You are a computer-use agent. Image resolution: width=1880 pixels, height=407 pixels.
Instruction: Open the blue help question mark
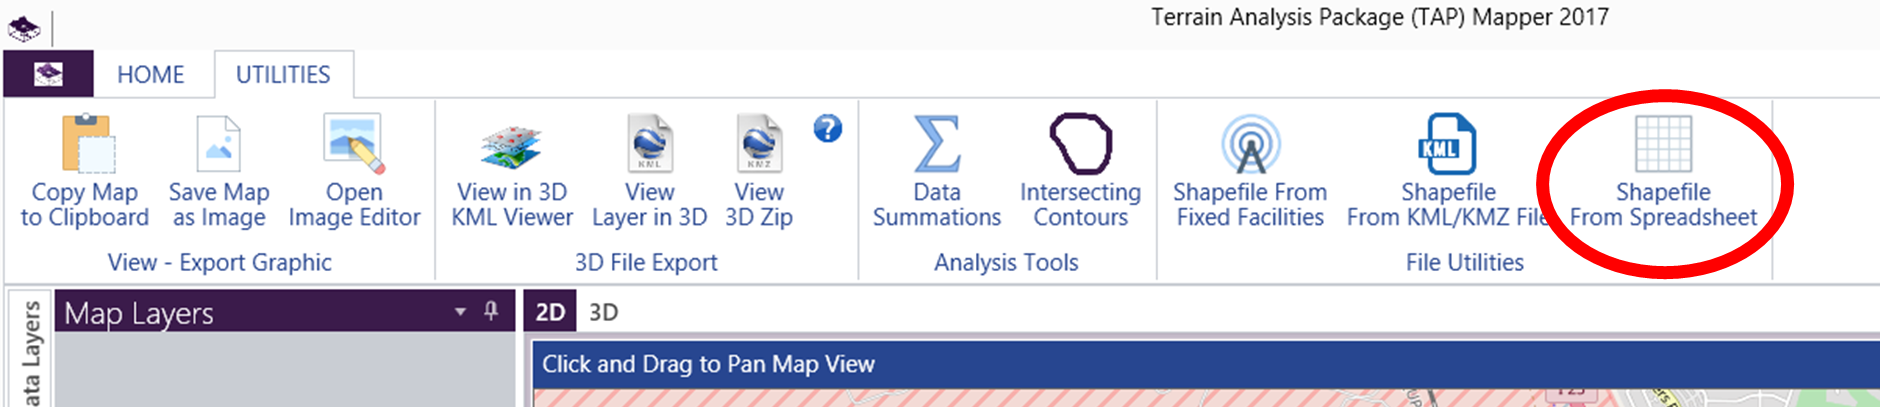[x=828, y=128]
